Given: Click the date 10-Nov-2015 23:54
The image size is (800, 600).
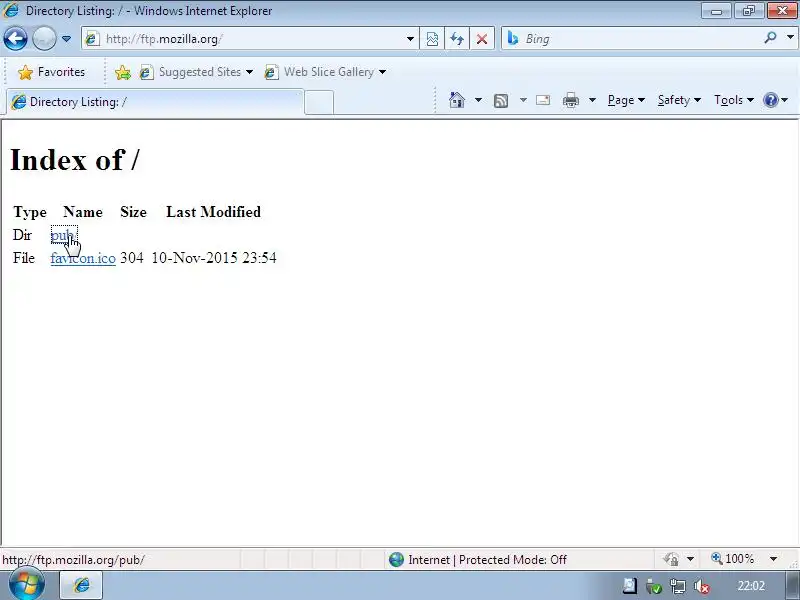Looking at the screenshot, I should pyautogui.click(x=214, y=258).
